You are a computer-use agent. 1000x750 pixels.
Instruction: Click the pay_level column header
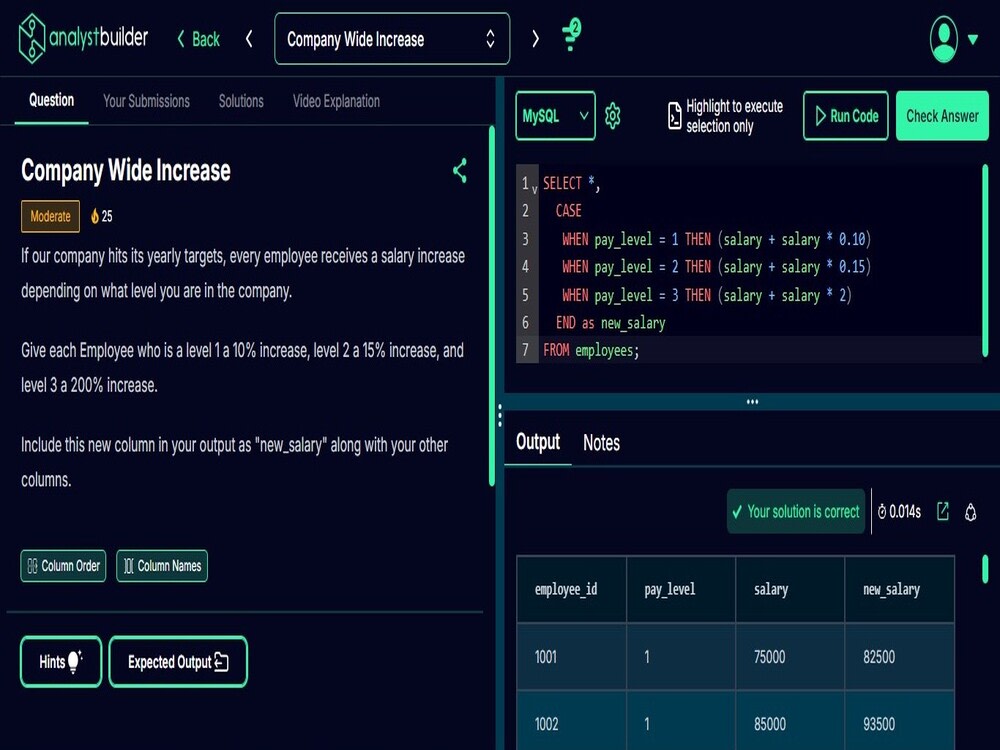(x=681, y=589)
